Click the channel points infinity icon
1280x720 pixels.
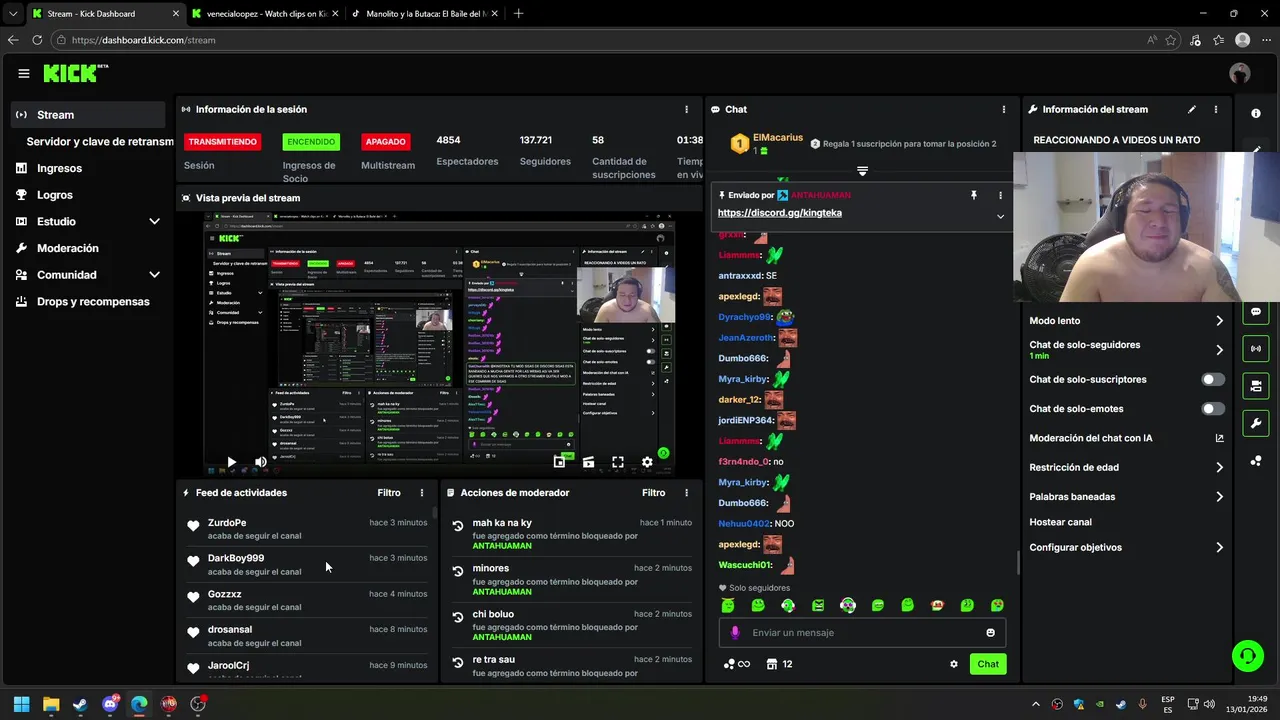[737, 664]
